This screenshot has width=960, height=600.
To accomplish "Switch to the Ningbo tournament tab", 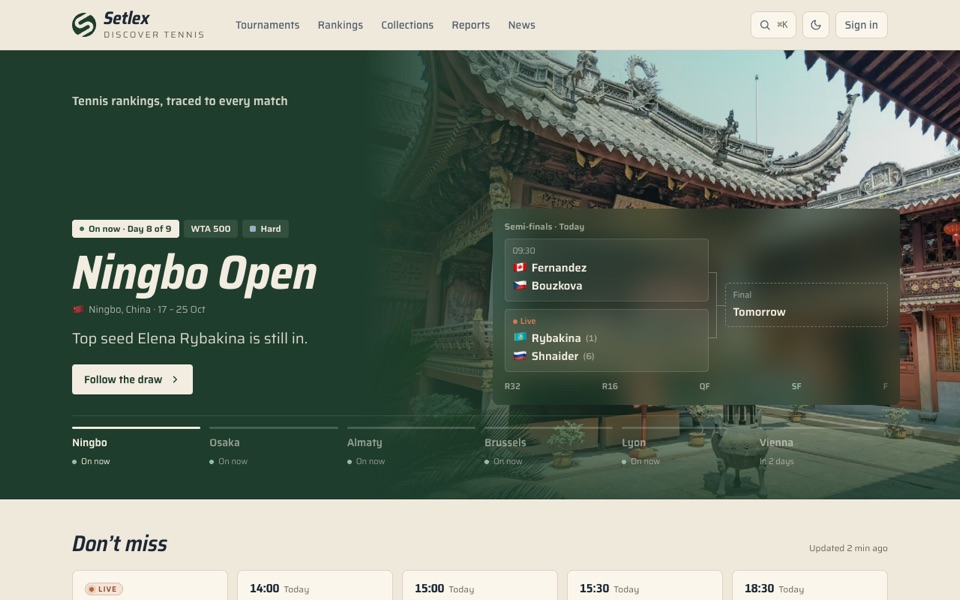I will 136,447.
